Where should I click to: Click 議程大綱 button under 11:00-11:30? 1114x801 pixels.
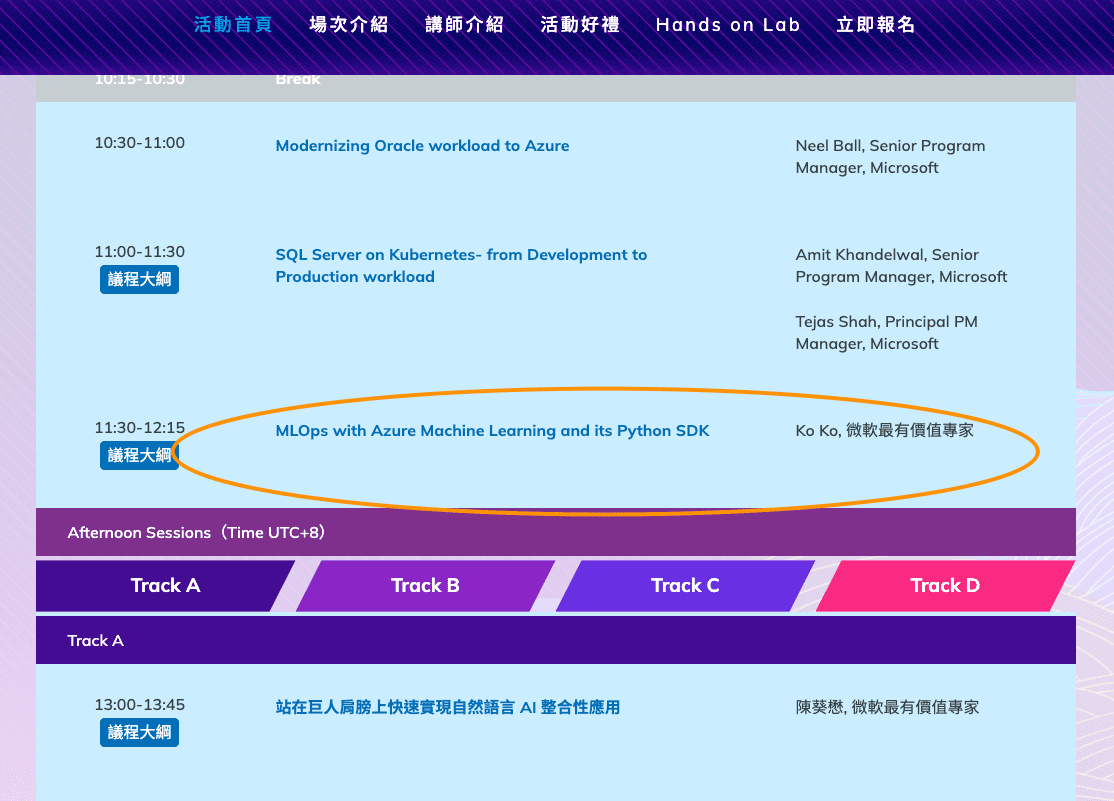pos(139,279)
